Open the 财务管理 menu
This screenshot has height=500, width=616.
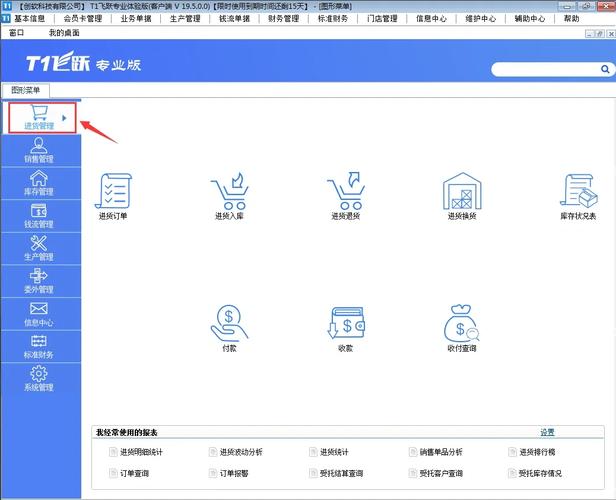283,18
